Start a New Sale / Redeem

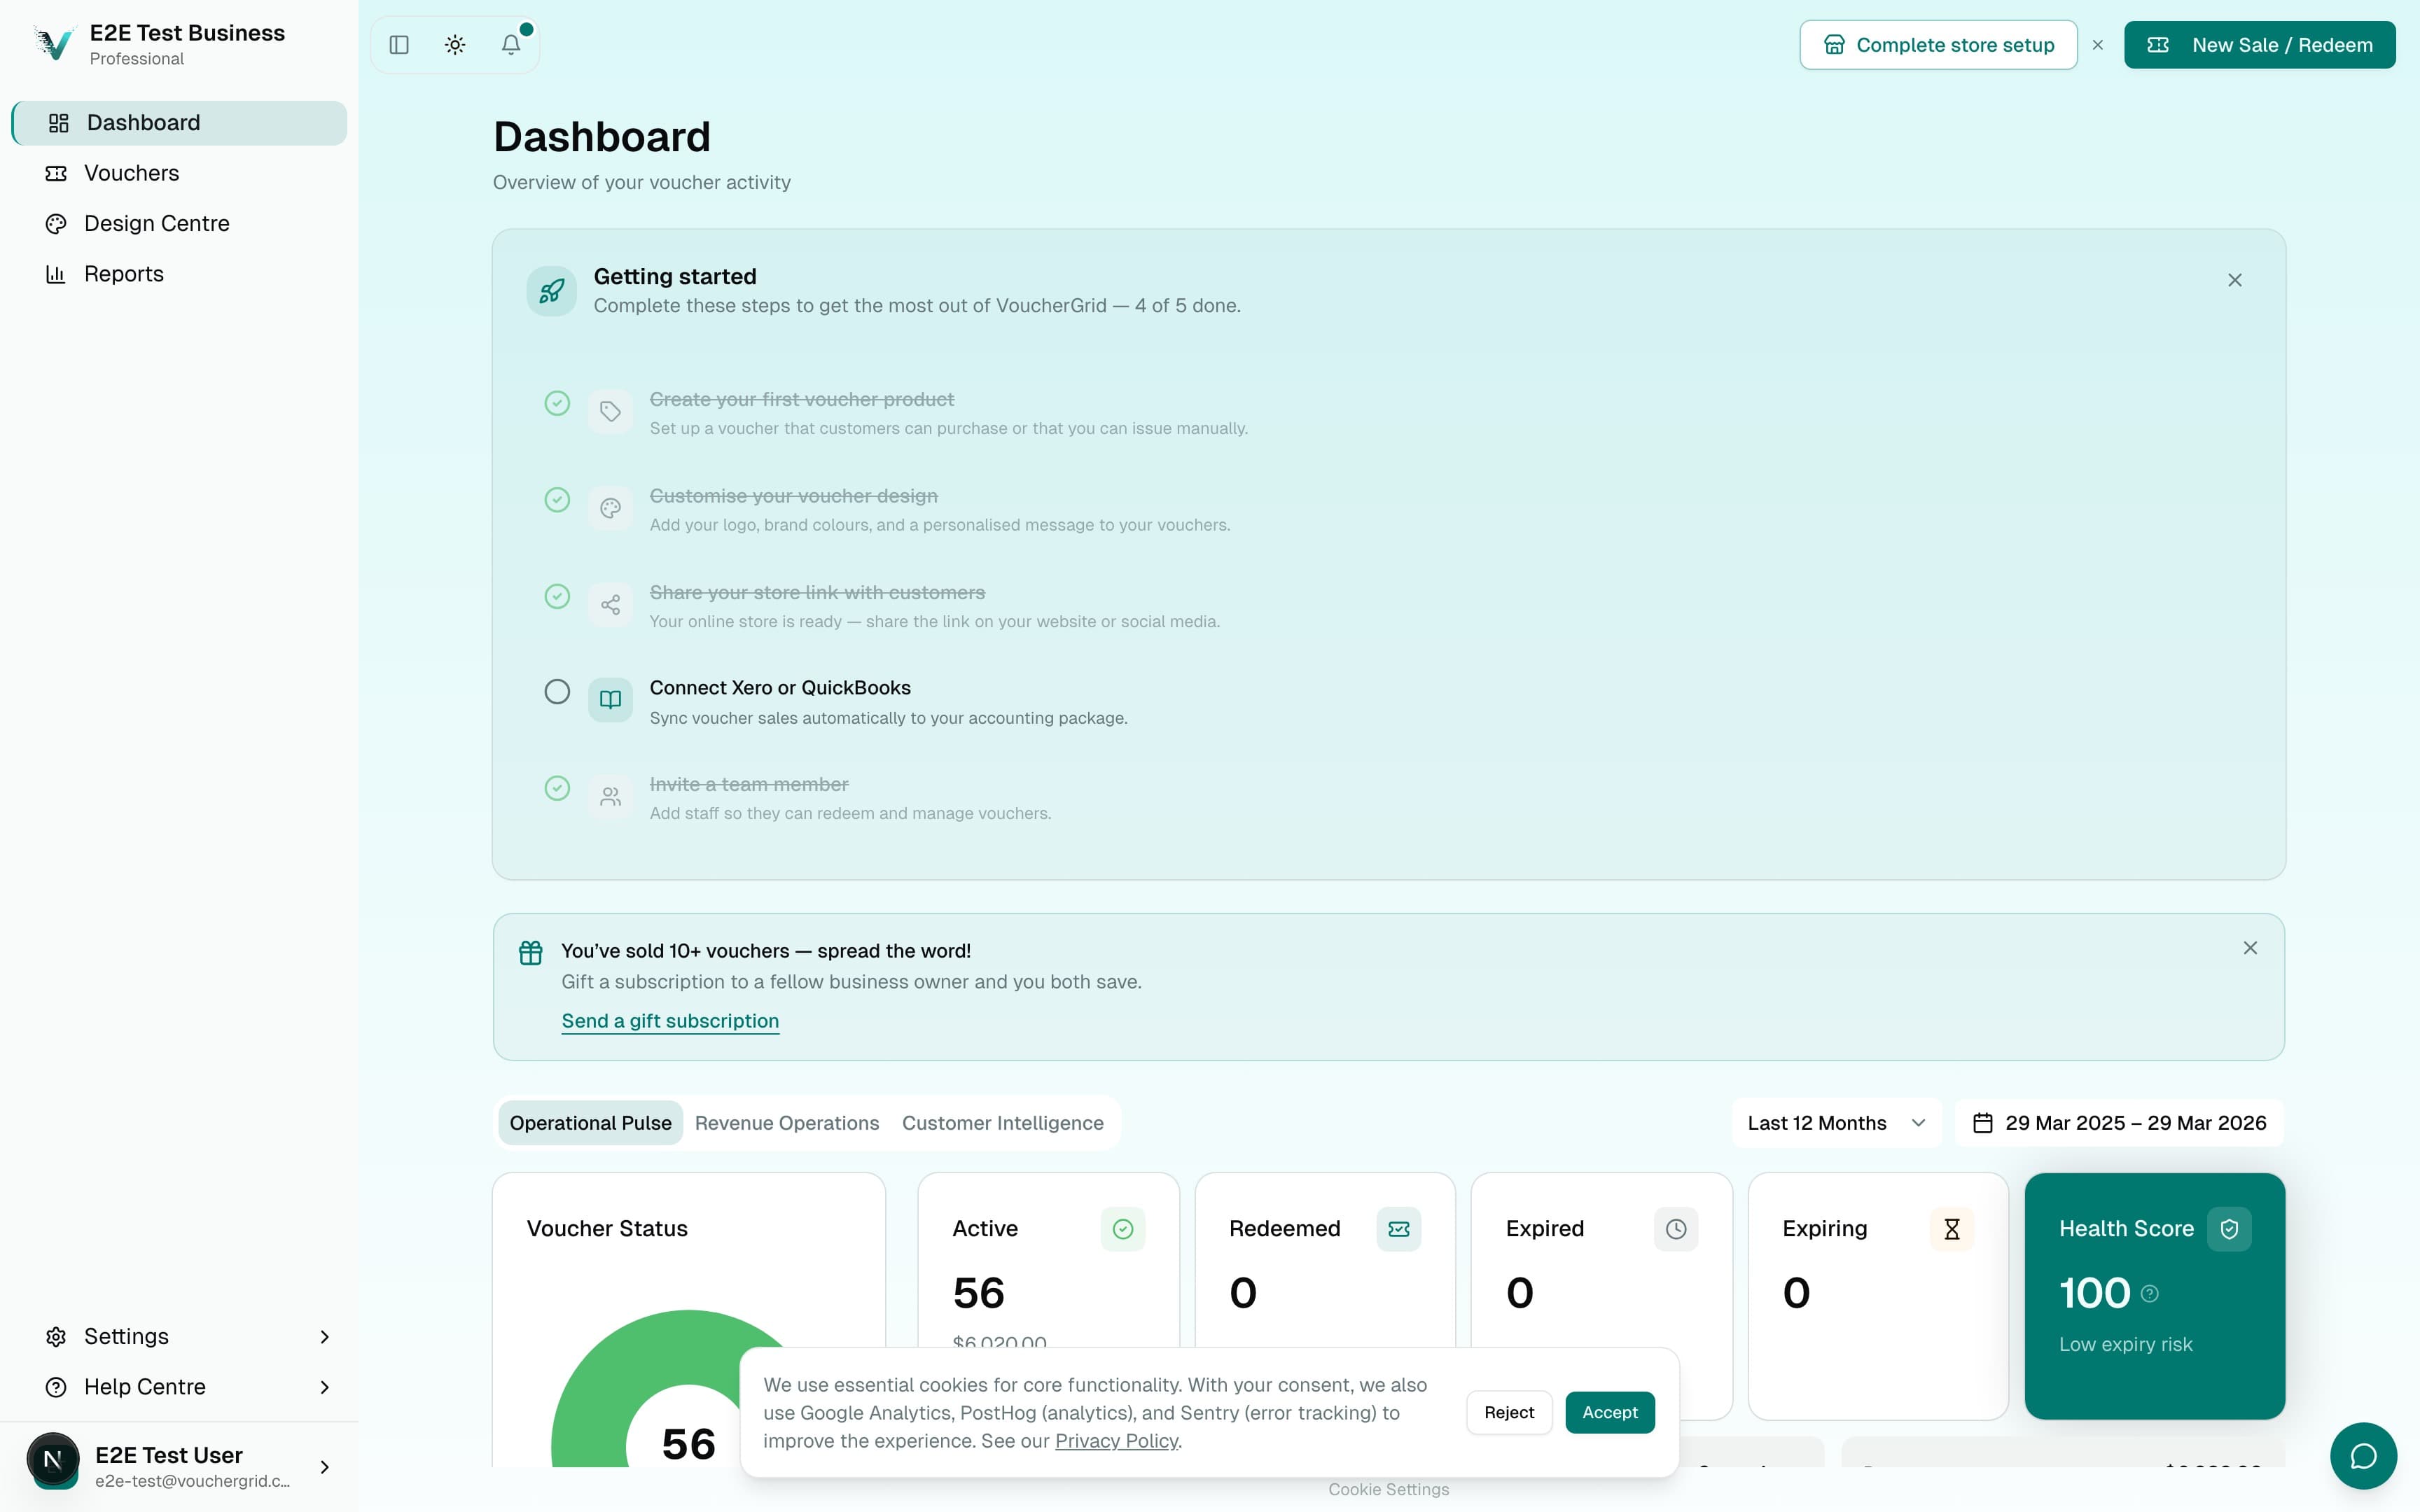coord(2259,45)
